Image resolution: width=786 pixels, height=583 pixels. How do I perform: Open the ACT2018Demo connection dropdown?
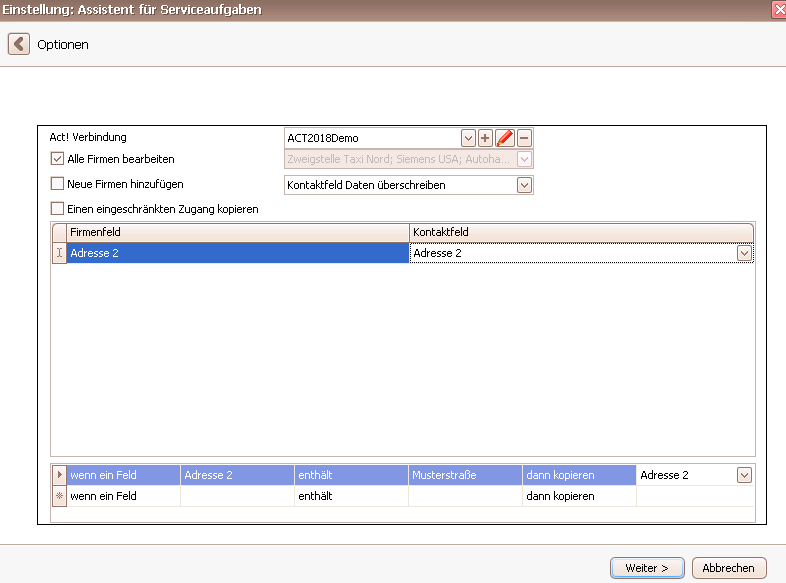[468, 138]
